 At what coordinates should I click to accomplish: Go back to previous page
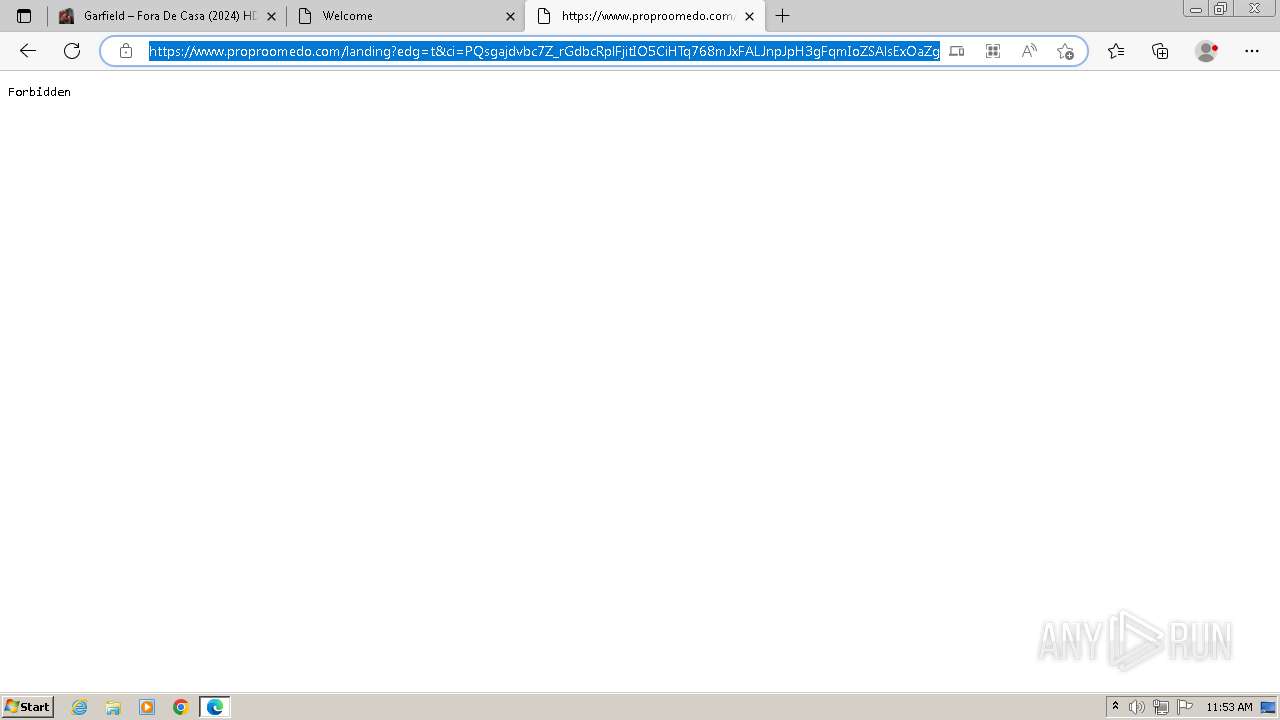click(x=28, y=51)
